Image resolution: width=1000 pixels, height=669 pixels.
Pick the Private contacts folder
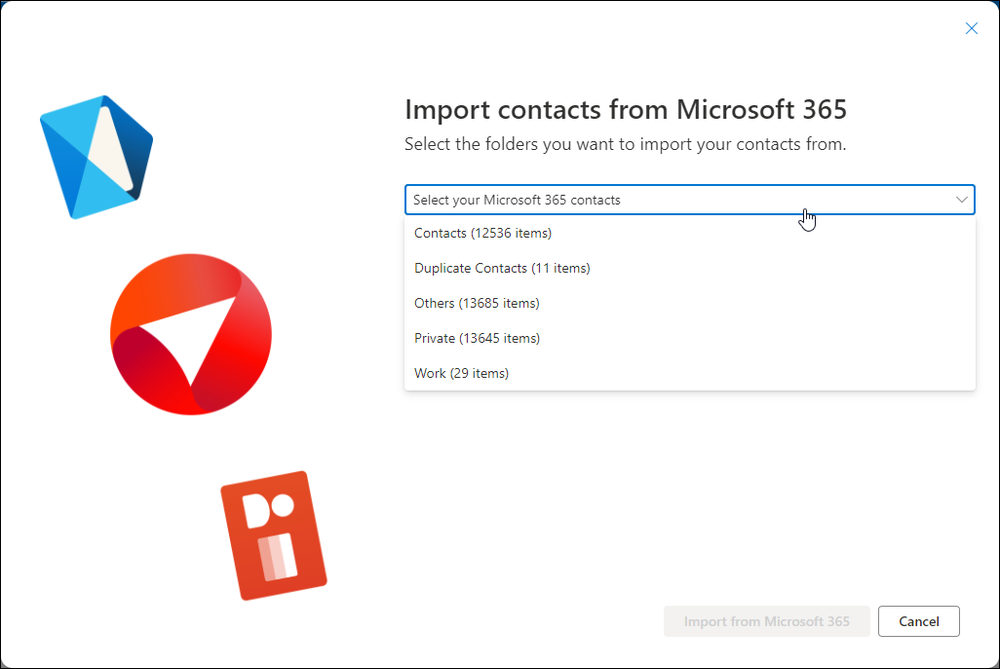pyautogui.click(x=477, y=338)
